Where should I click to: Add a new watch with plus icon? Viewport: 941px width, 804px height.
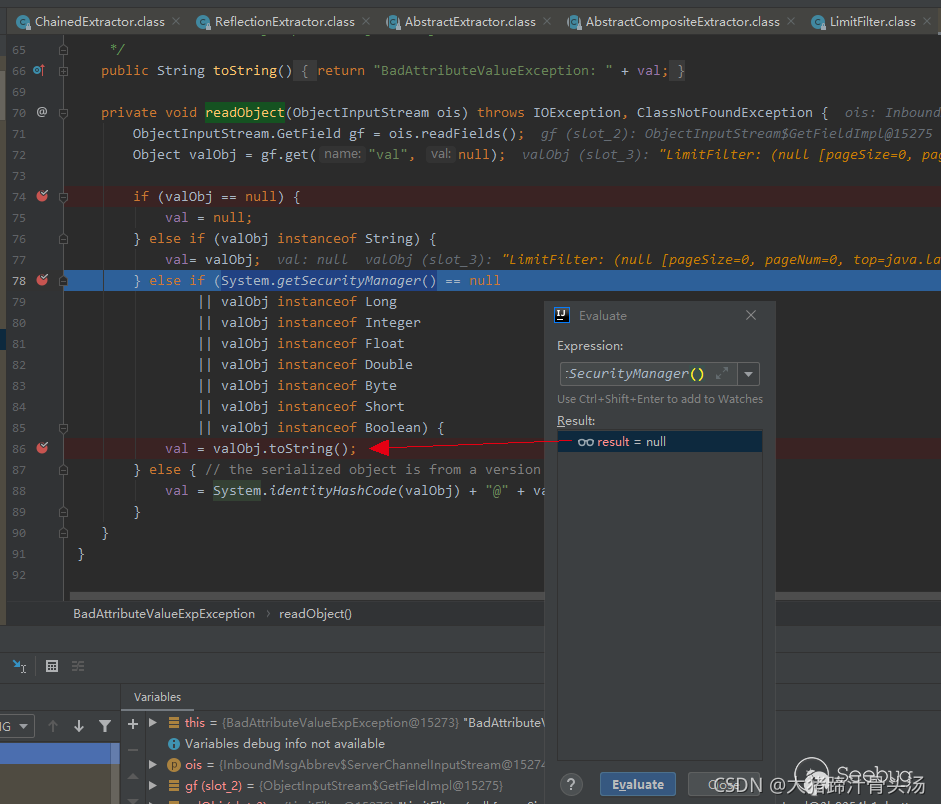coord(133,723)
